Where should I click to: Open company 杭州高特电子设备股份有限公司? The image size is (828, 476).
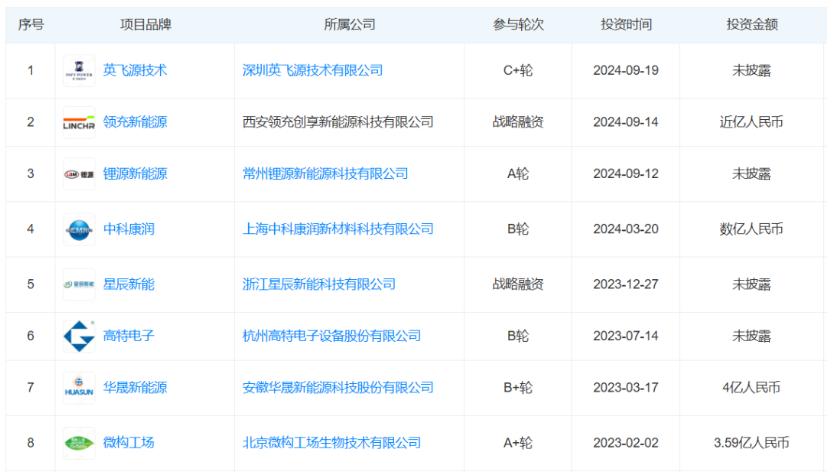point(331,336)
